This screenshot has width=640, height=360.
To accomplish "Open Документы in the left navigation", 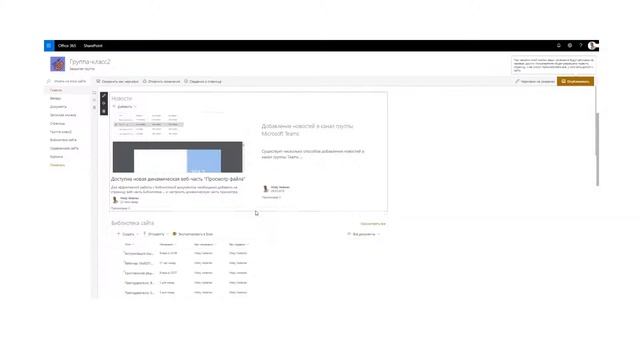I will (x=58, y=107).
